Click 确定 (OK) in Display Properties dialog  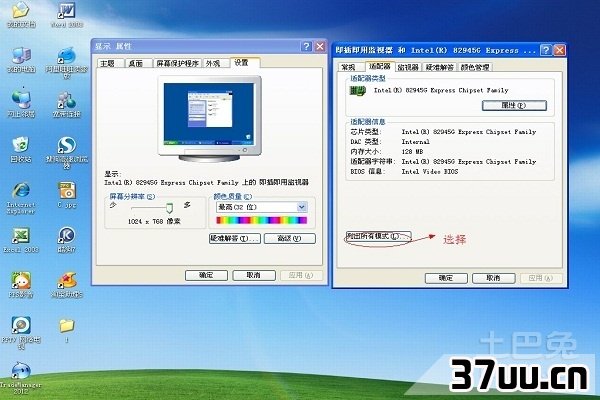click(206, 275)
